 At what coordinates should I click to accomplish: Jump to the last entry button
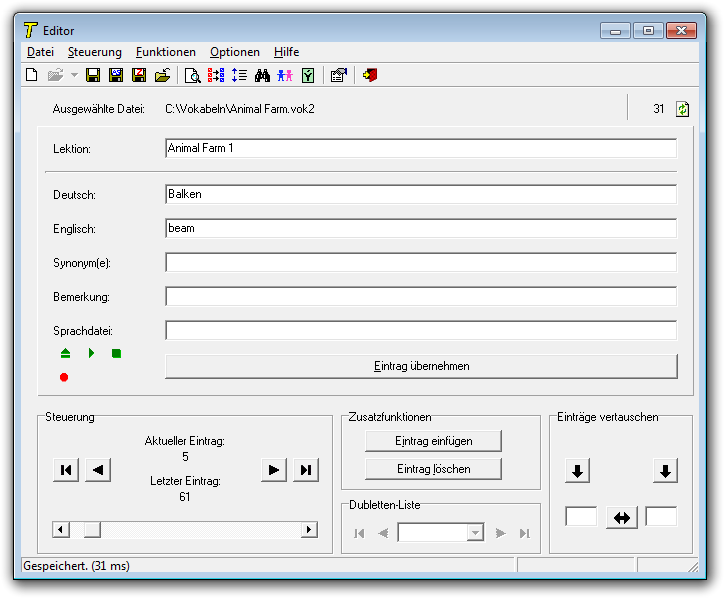(x=306, y=470)
